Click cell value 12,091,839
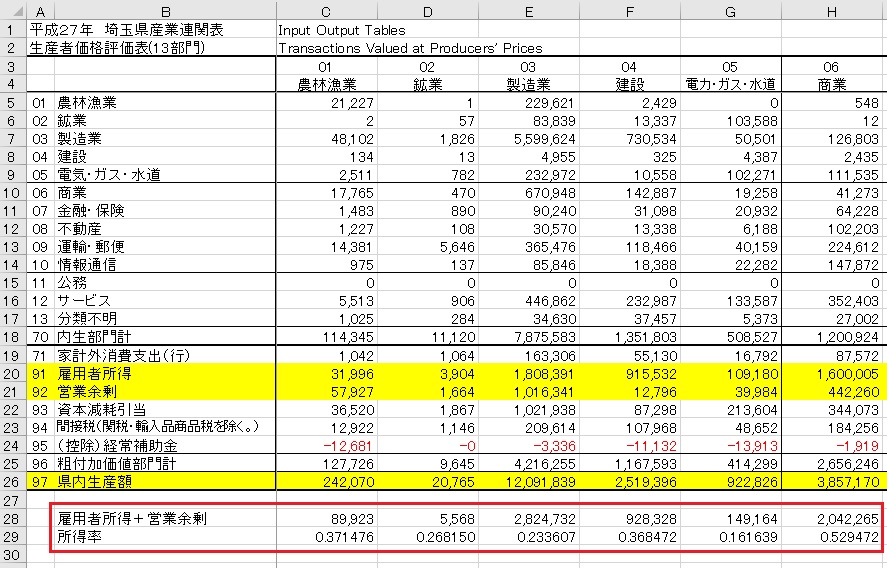Screen dimensions: 887x568 pos(541,482)
